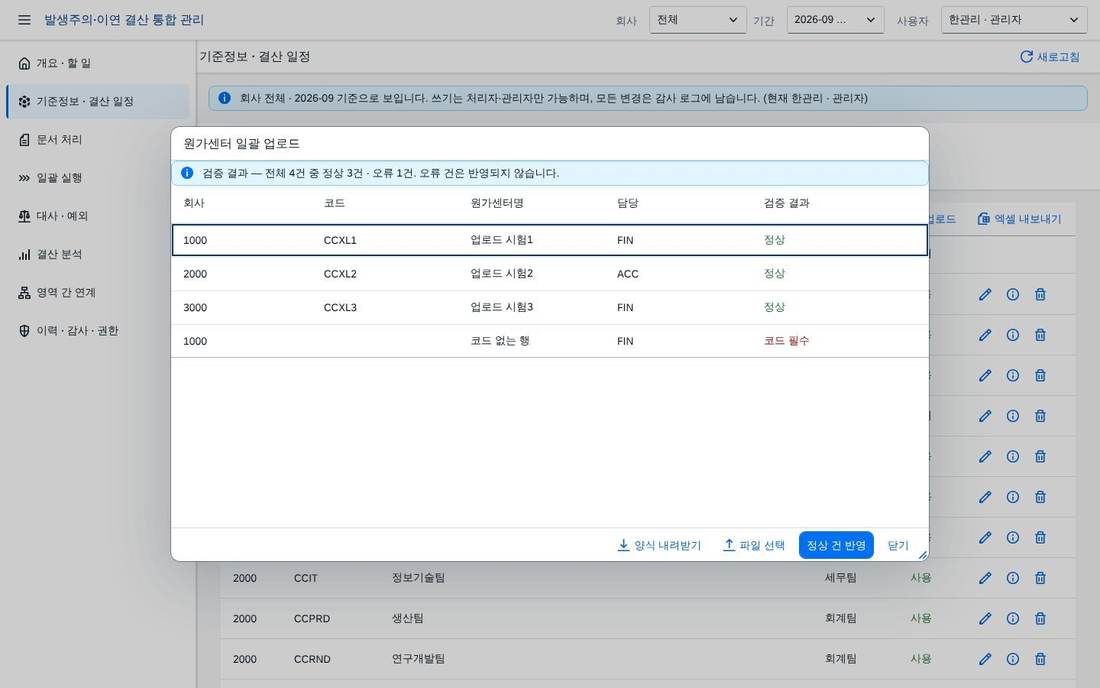Click 사용 status in the CCRND row
The image size is (1100, 688).
[920, 659]
